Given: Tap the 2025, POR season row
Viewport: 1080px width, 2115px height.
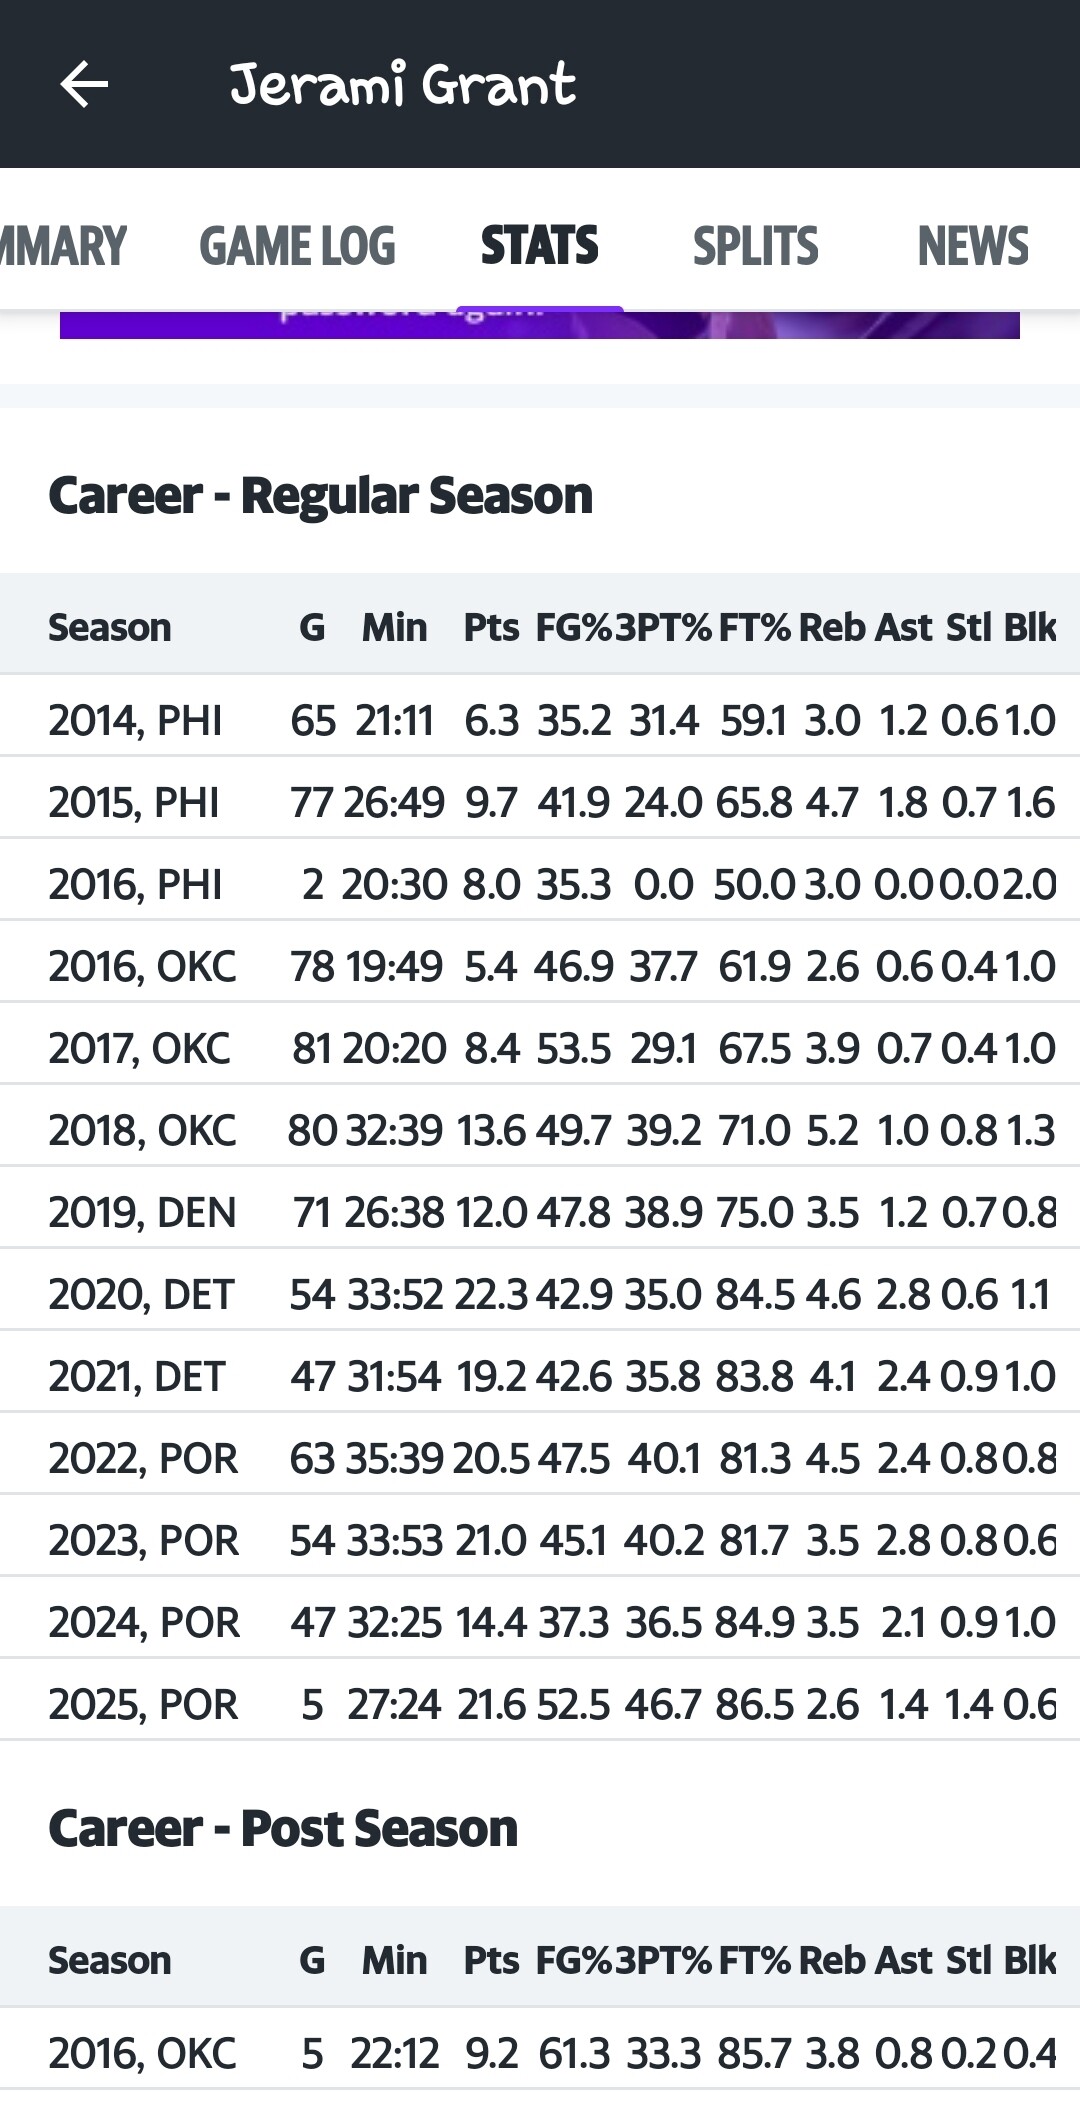Looking at the screenshot, I should (x=540, y=1704).
